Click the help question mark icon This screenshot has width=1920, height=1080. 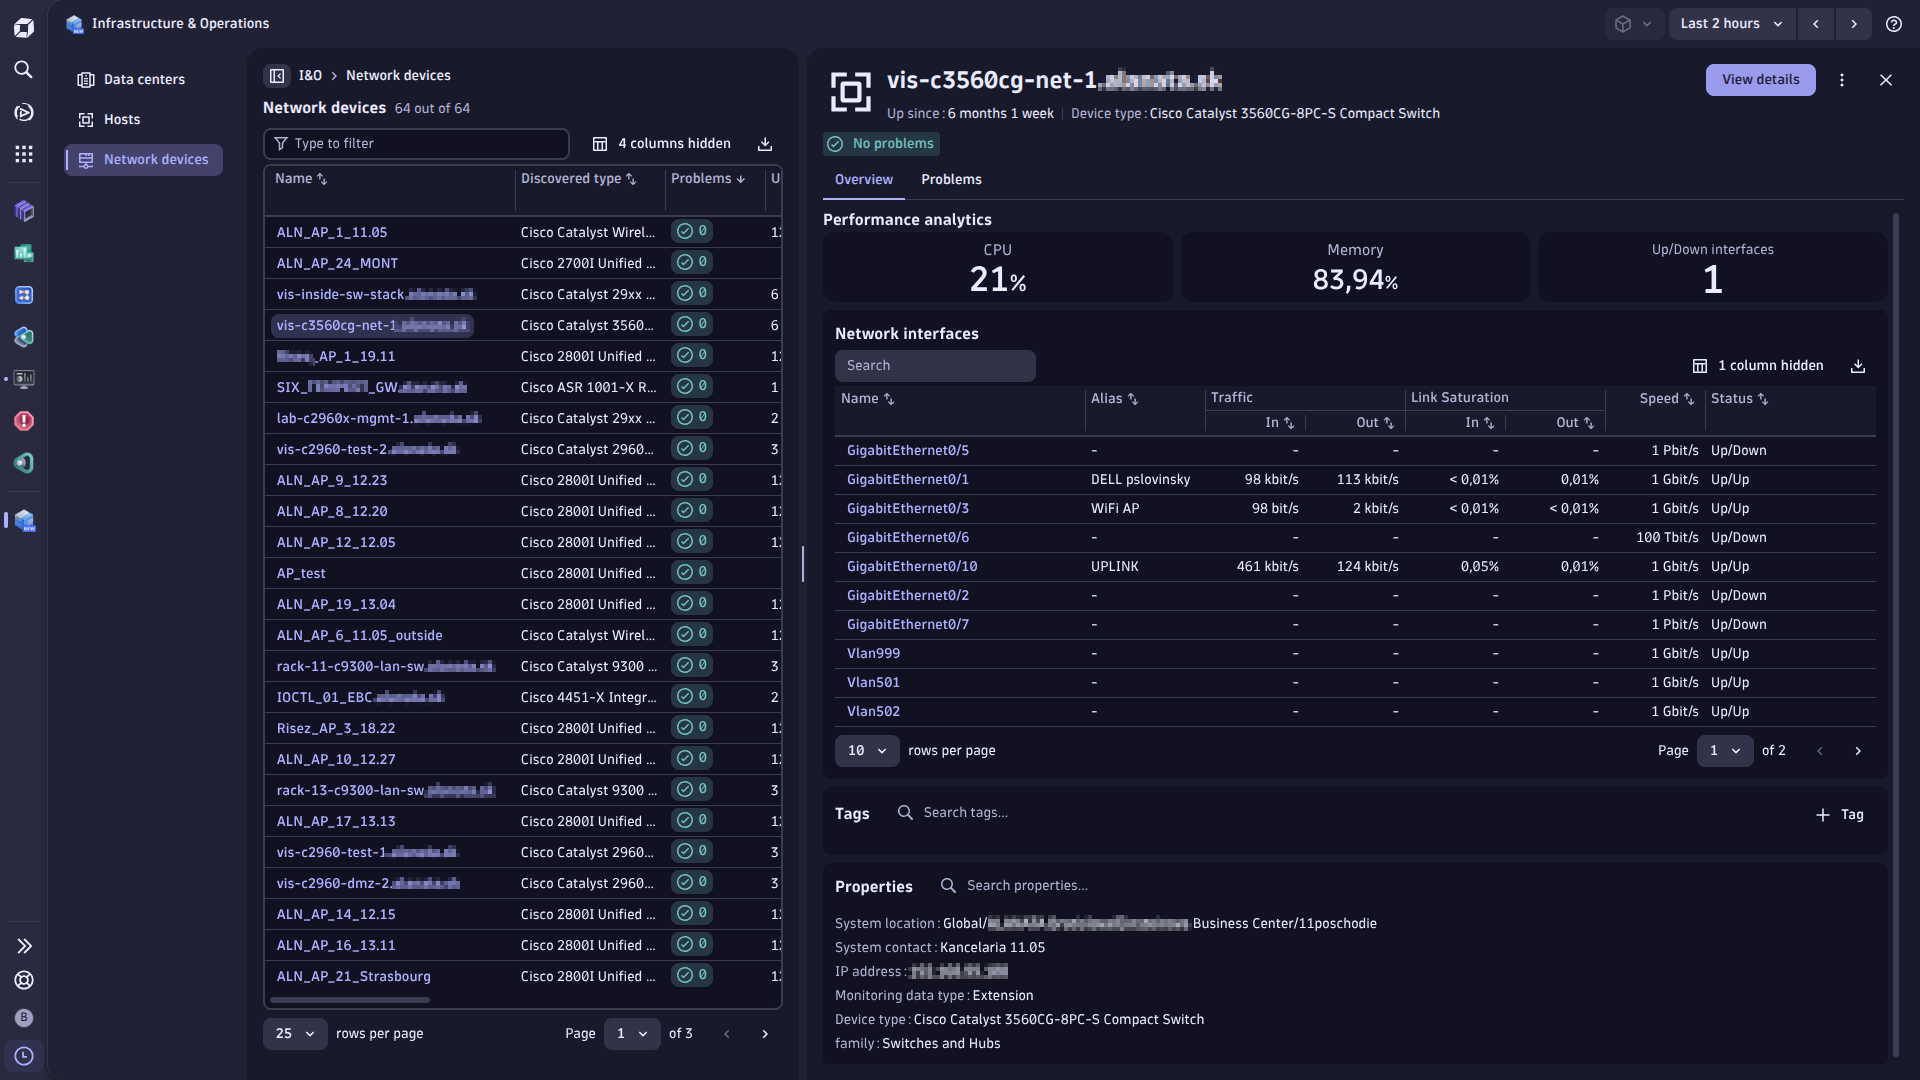point(1894,24)
